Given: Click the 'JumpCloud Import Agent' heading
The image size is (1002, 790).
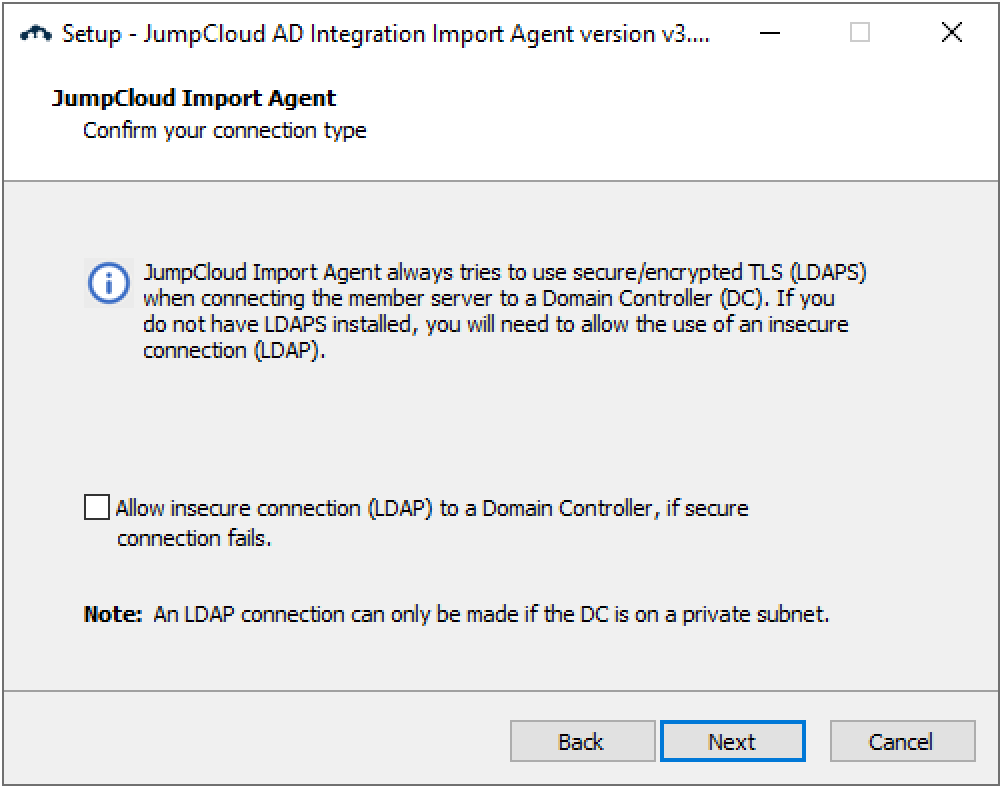Looking at the screenshot, I should pyautogui.click(x=193, y=98).
